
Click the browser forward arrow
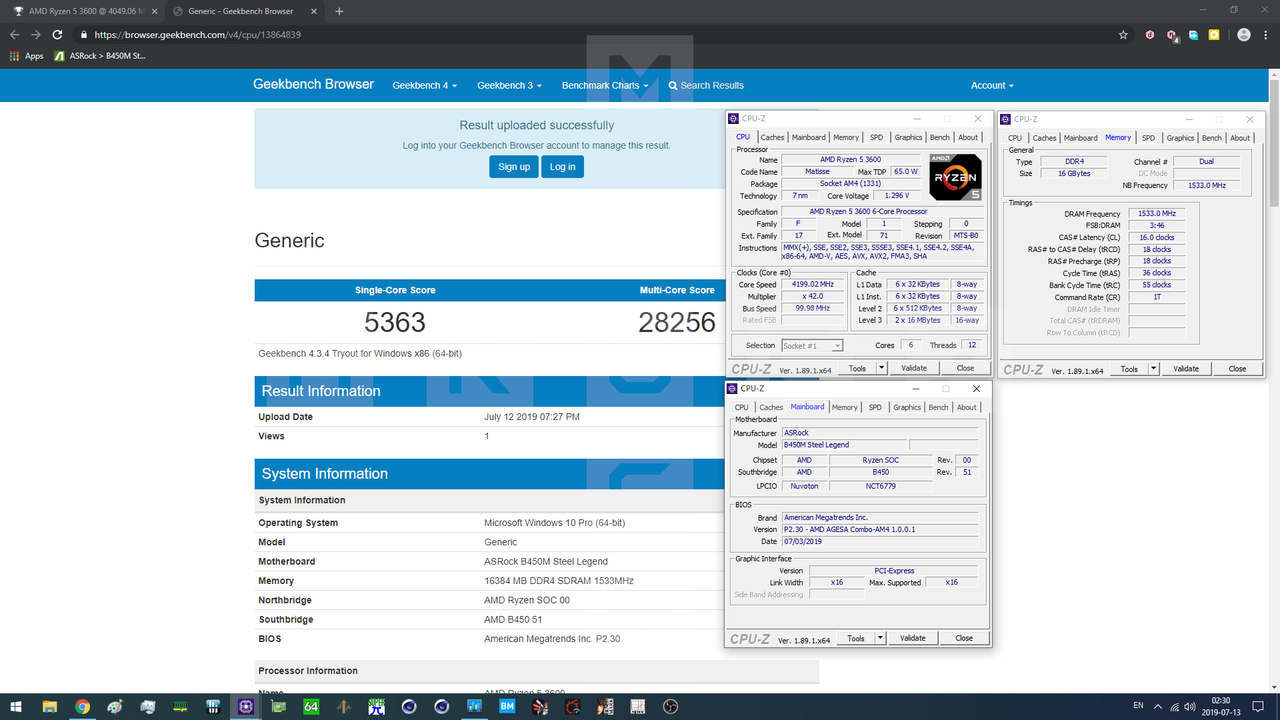click(x=37, y=34)
